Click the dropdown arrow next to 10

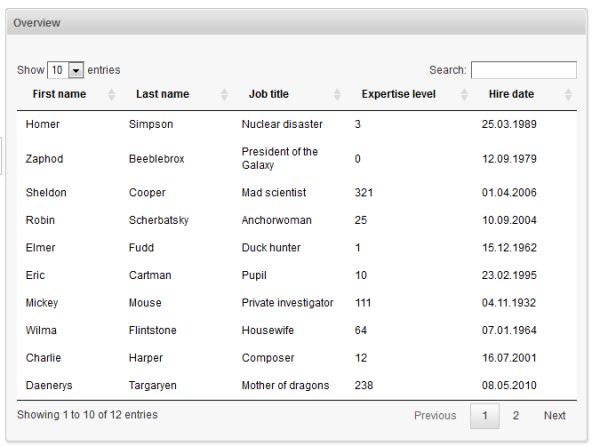76,70
